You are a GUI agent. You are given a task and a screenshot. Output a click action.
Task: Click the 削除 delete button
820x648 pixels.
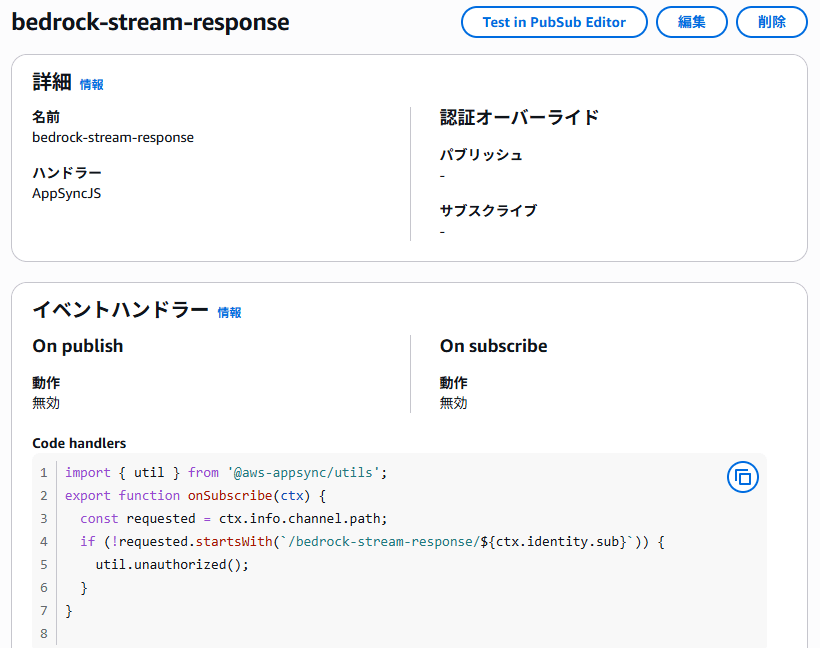pyautogui.click(x=772, y=22)
